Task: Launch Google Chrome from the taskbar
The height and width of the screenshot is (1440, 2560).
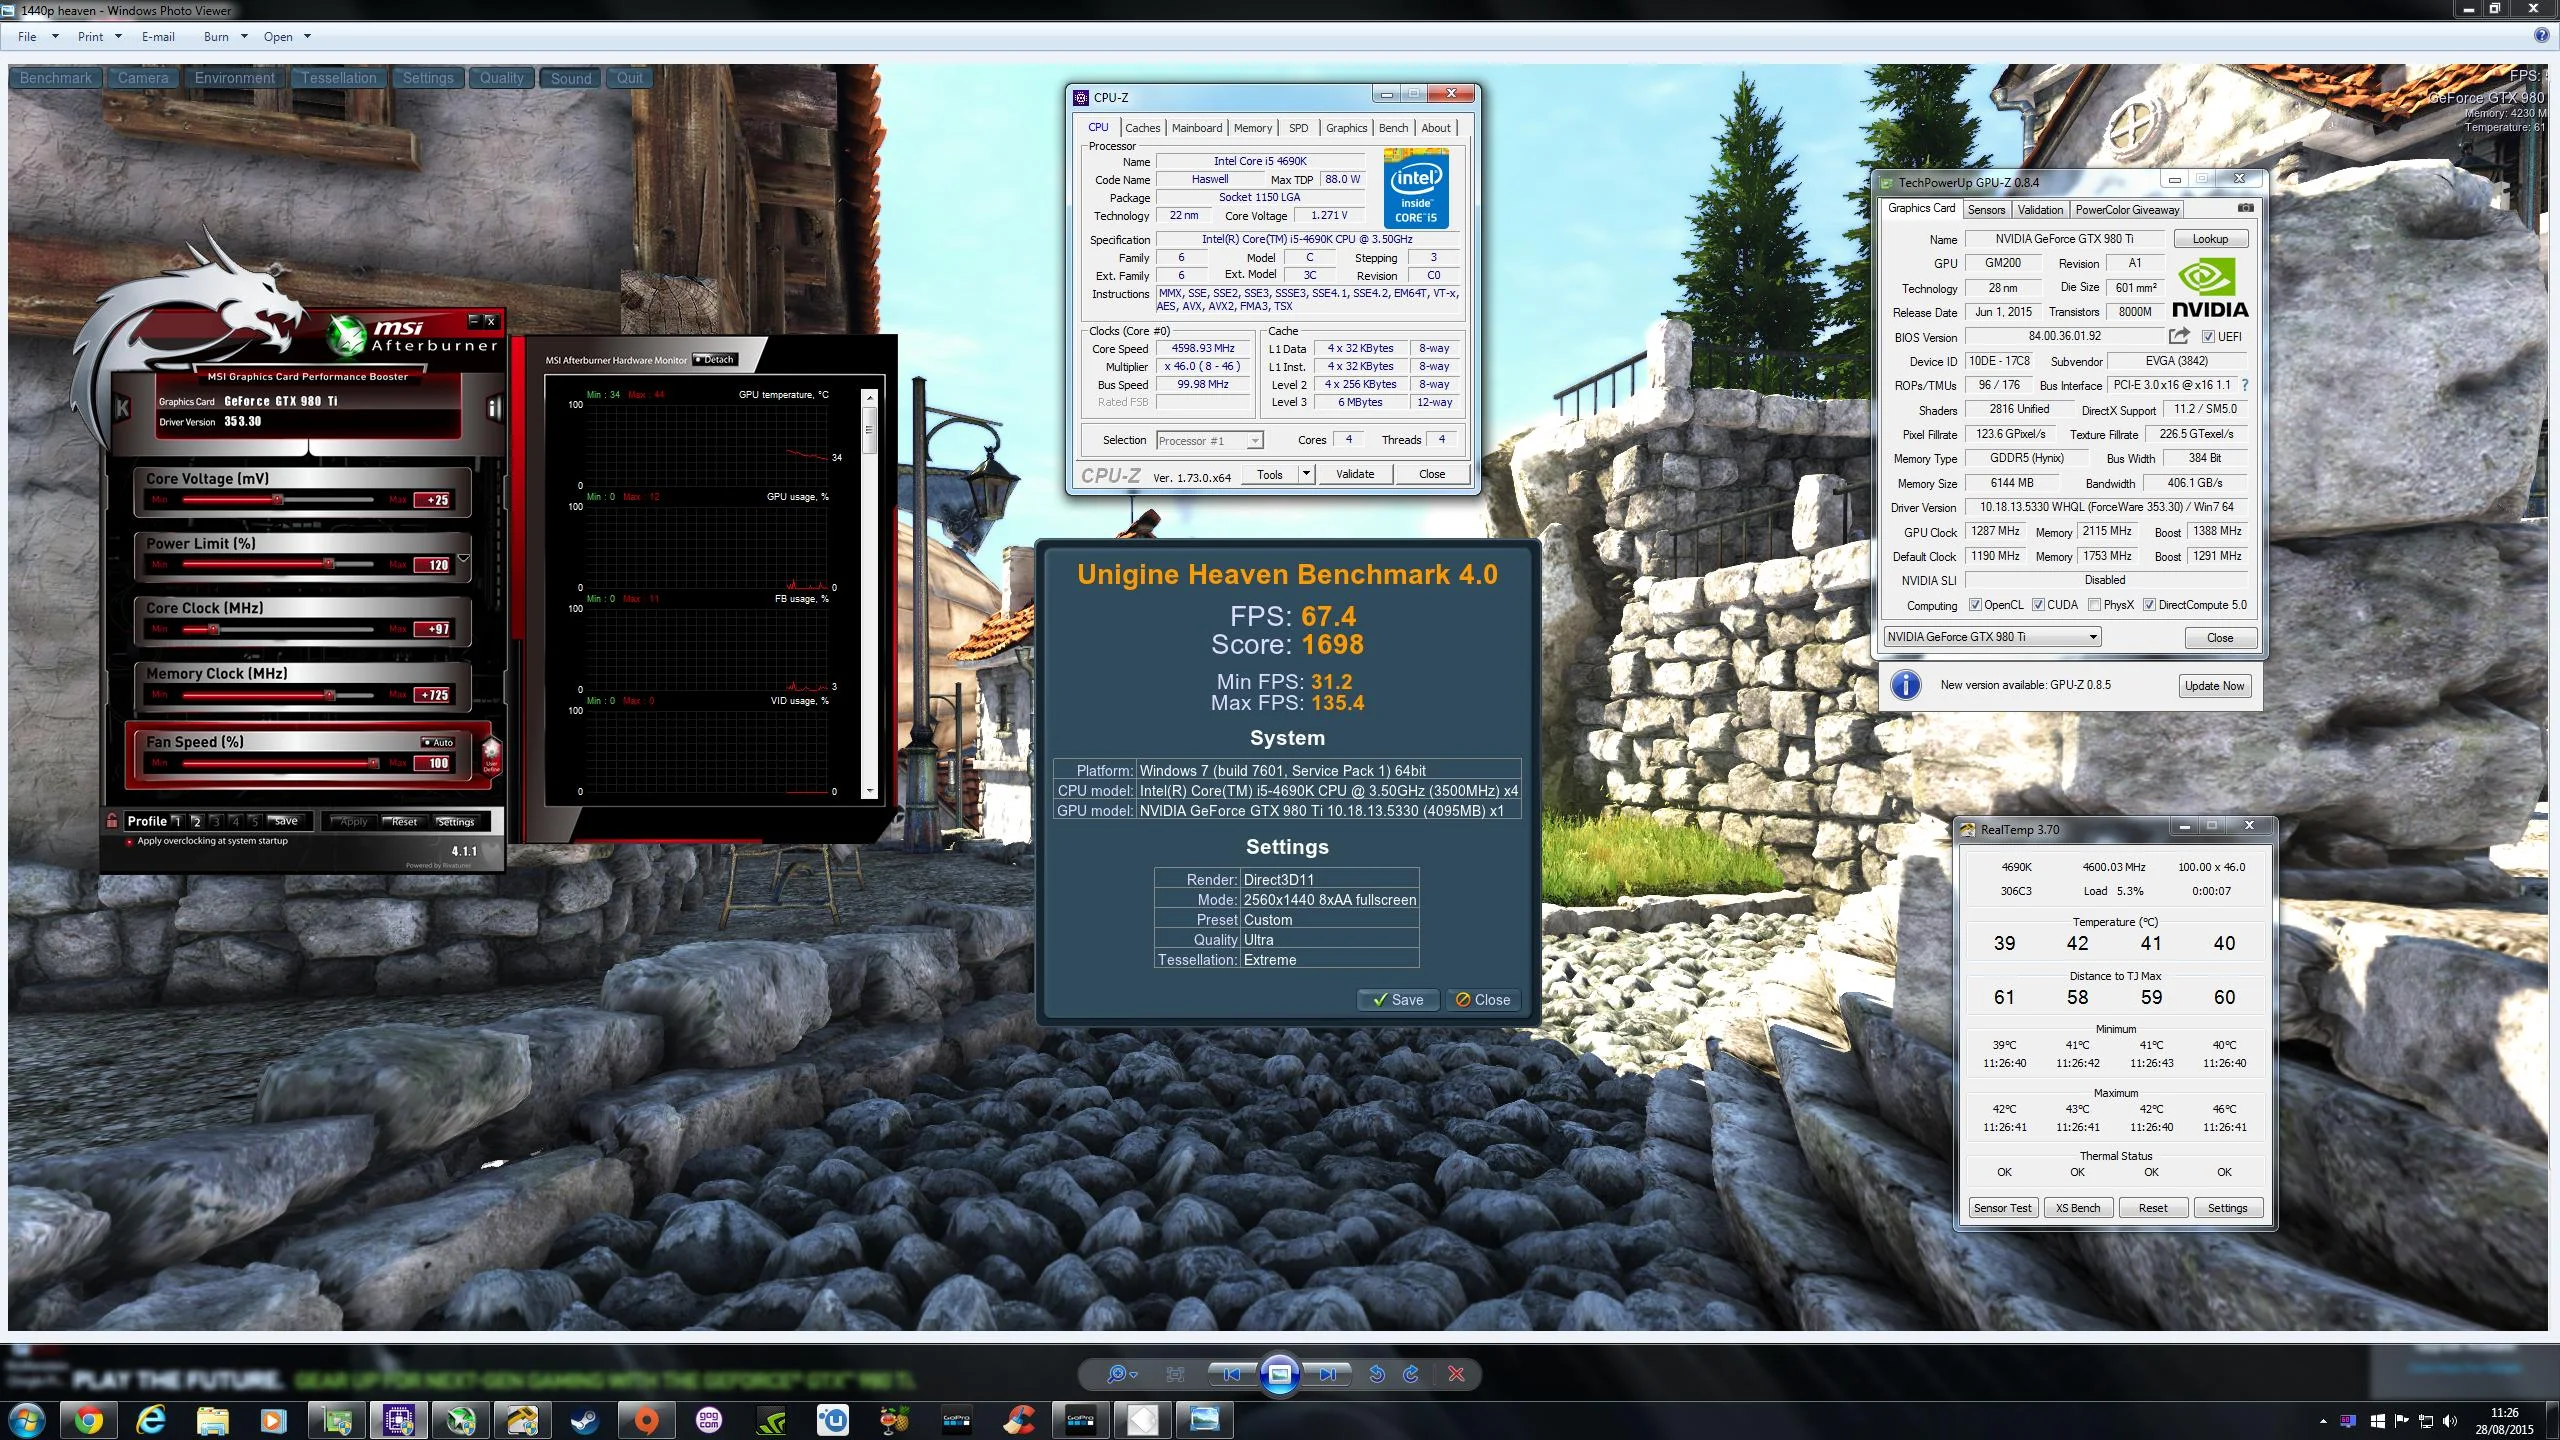Action: [x=88, y=1420]
